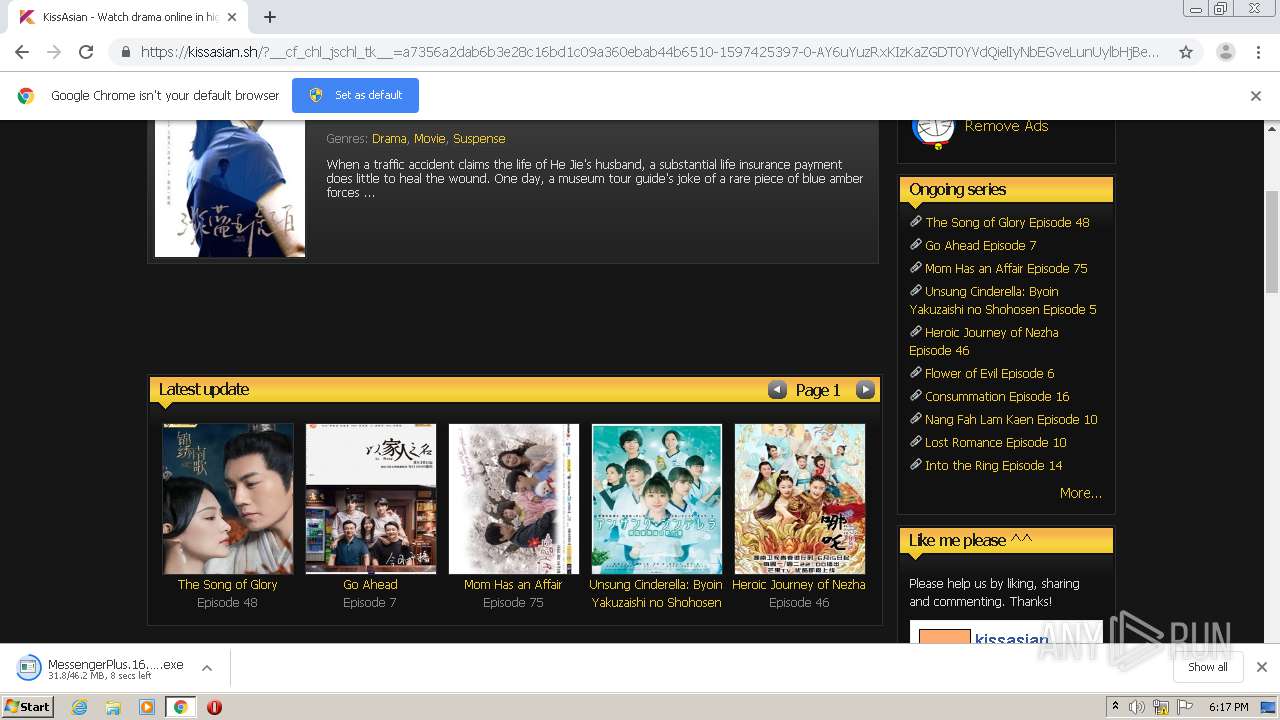Image resolution: width=1280 pixels, height=720 pixels.
Task: Set Chrome as default browser
Action: point(355,95)
